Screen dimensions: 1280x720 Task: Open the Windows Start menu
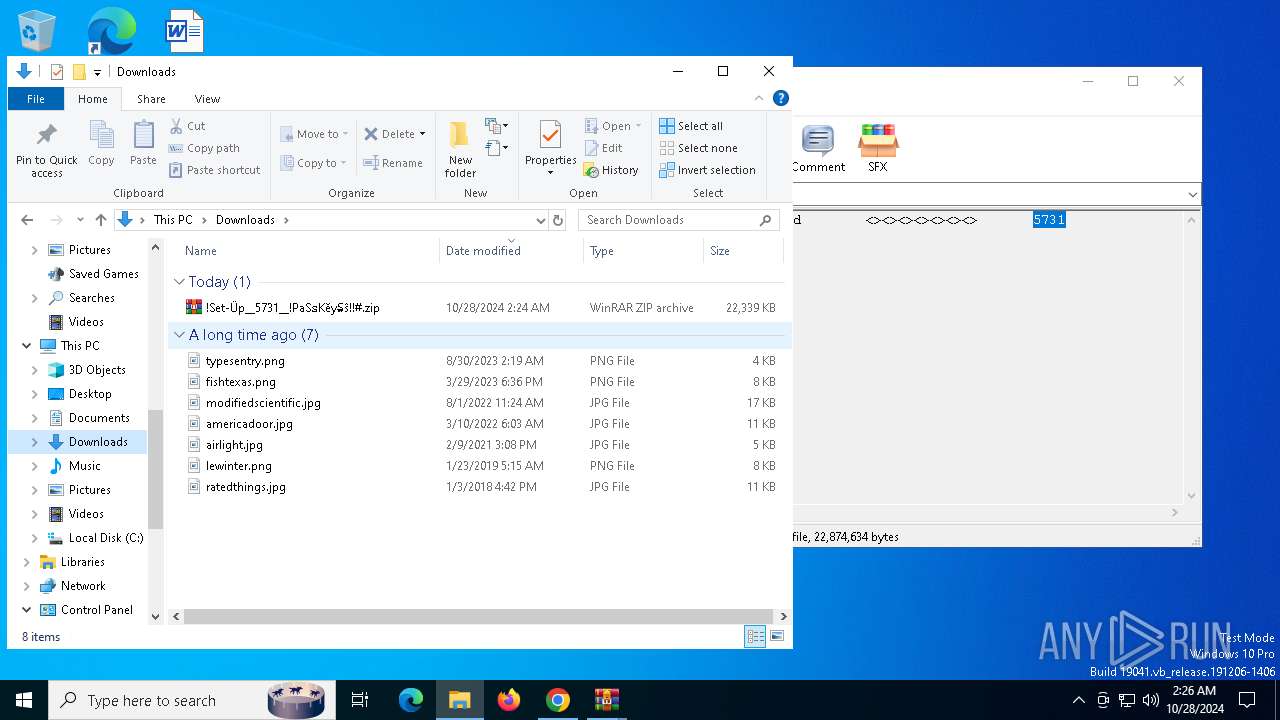(x=24, y=700)
